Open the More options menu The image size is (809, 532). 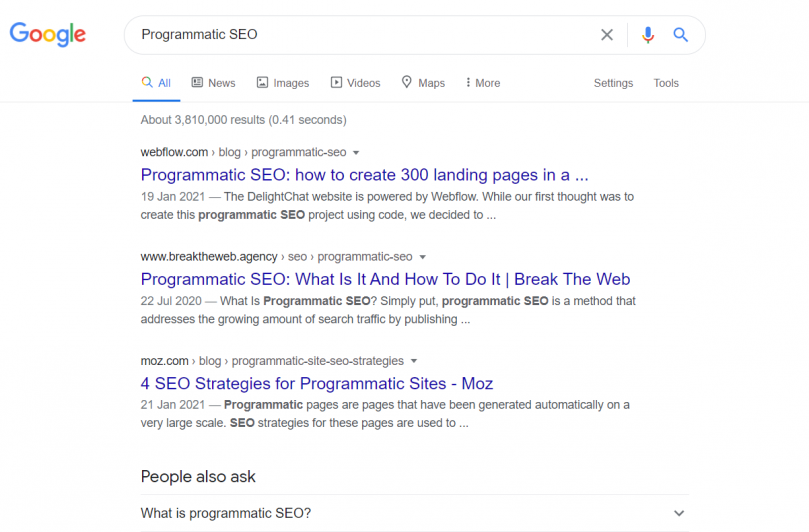[482, 83]
